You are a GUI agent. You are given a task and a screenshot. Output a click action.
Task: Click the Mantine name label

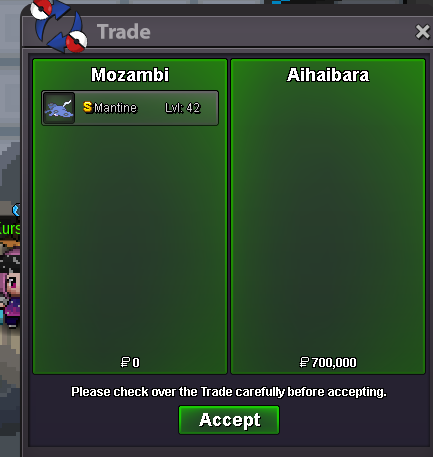tap(115, 108)
